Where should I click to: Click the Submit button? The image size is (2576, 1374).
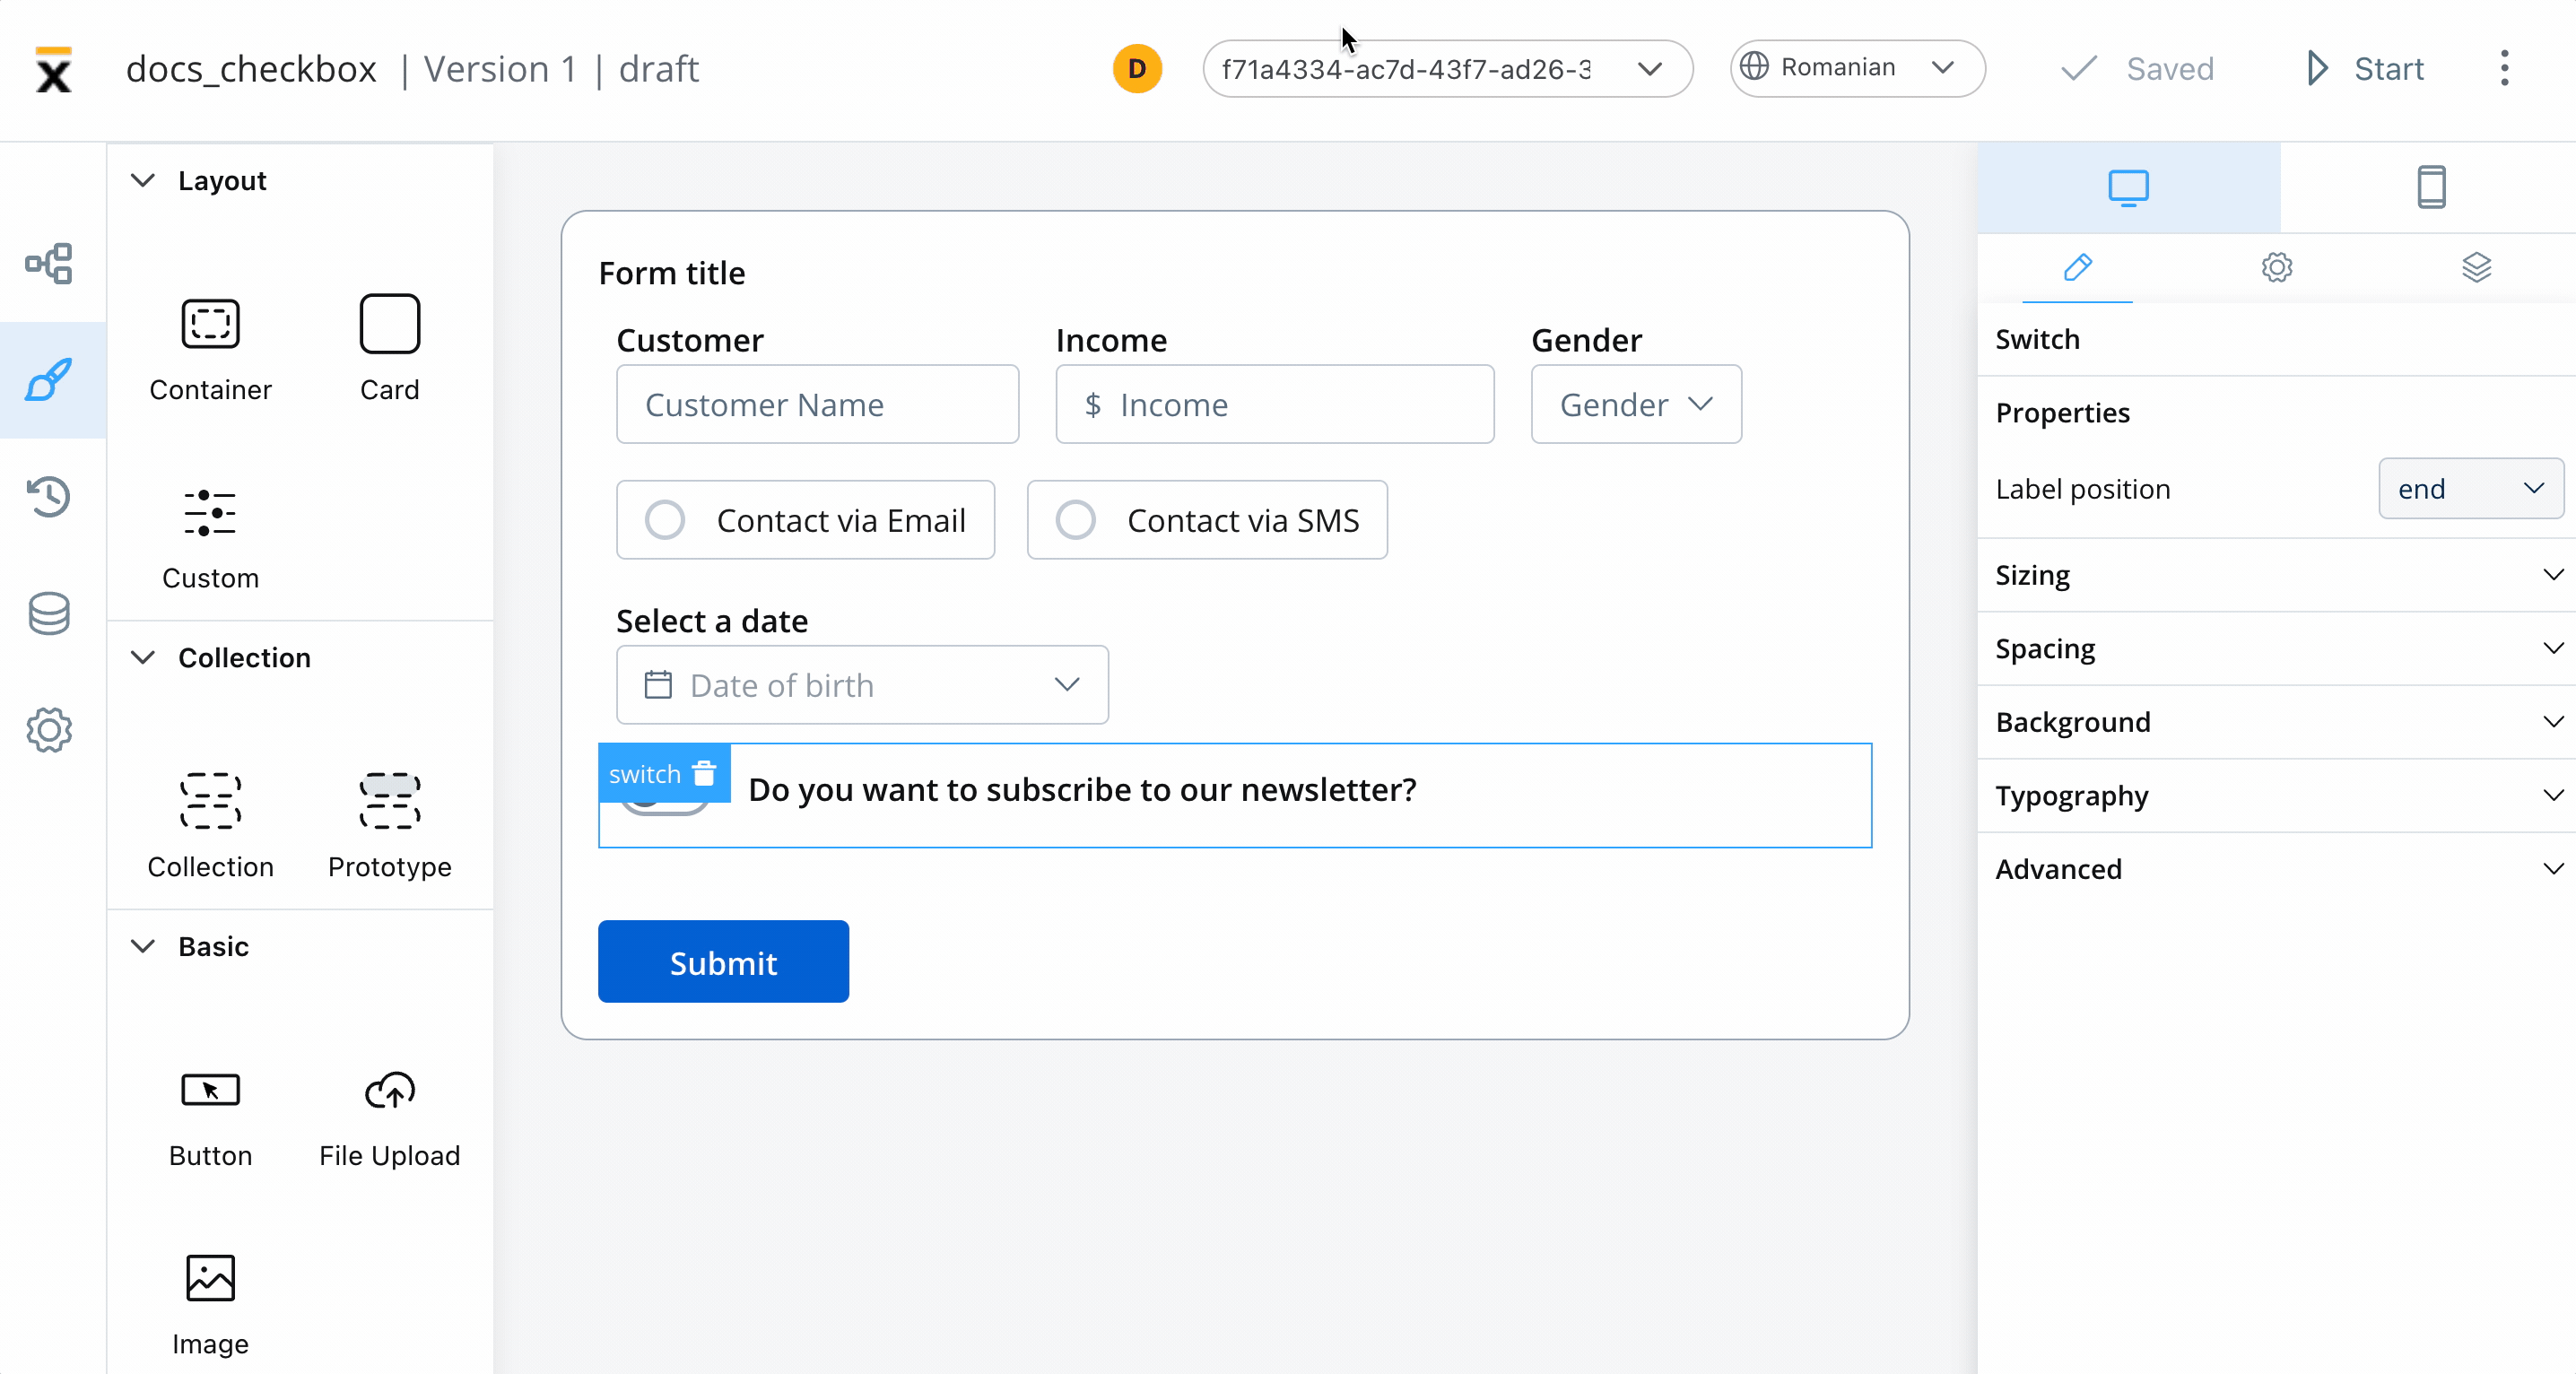click(x=723, y=962)
